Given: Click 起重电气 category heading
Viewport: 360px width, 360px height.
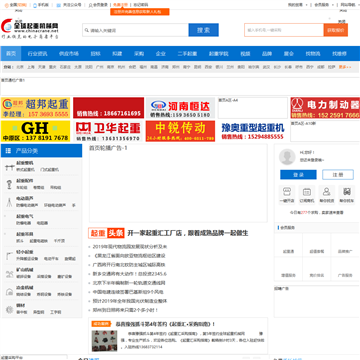Looking at the screenshot, I should point(25,216).
